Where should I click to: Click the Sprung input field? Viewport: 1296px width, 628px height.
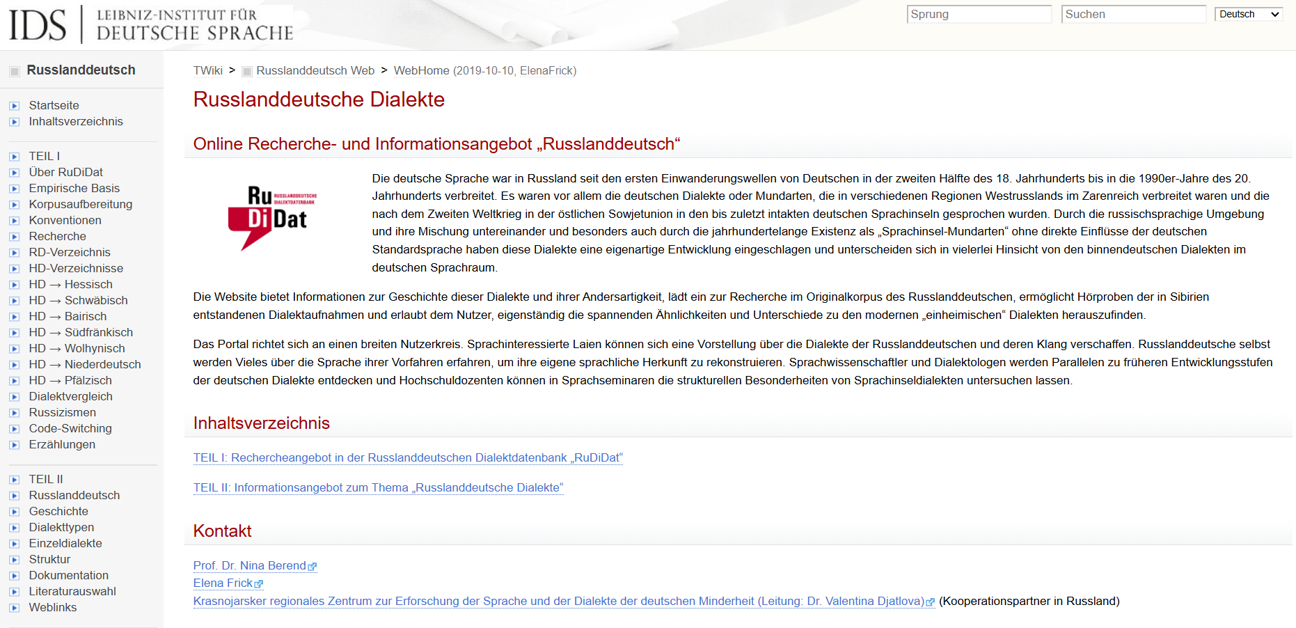pos(978,13)
